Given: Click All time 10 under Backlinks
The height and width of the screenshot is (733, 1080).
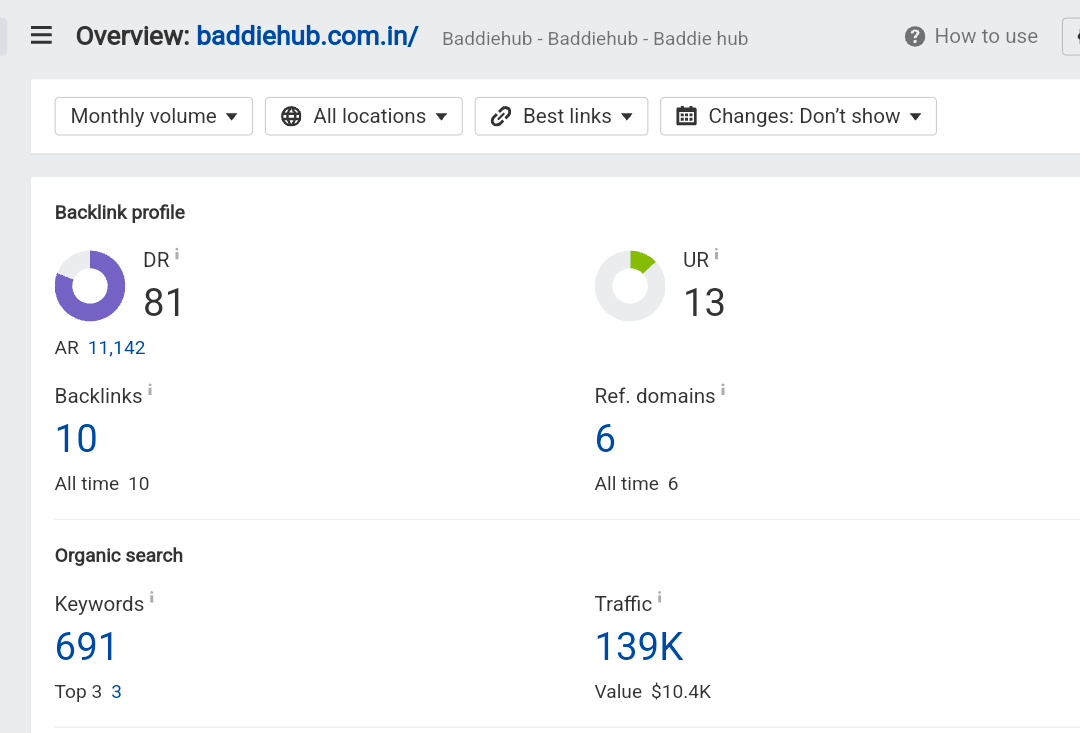Looking at the screenshot, I should tap(102, 484).
